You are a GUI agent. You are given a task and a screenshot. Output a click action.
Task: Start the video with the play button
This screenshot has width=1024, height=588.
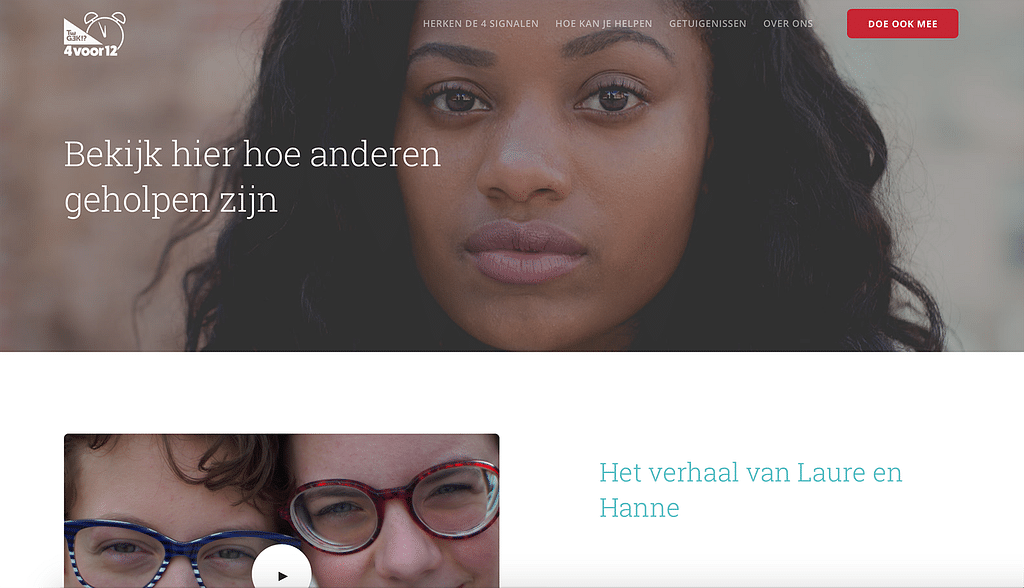point(282,567)
